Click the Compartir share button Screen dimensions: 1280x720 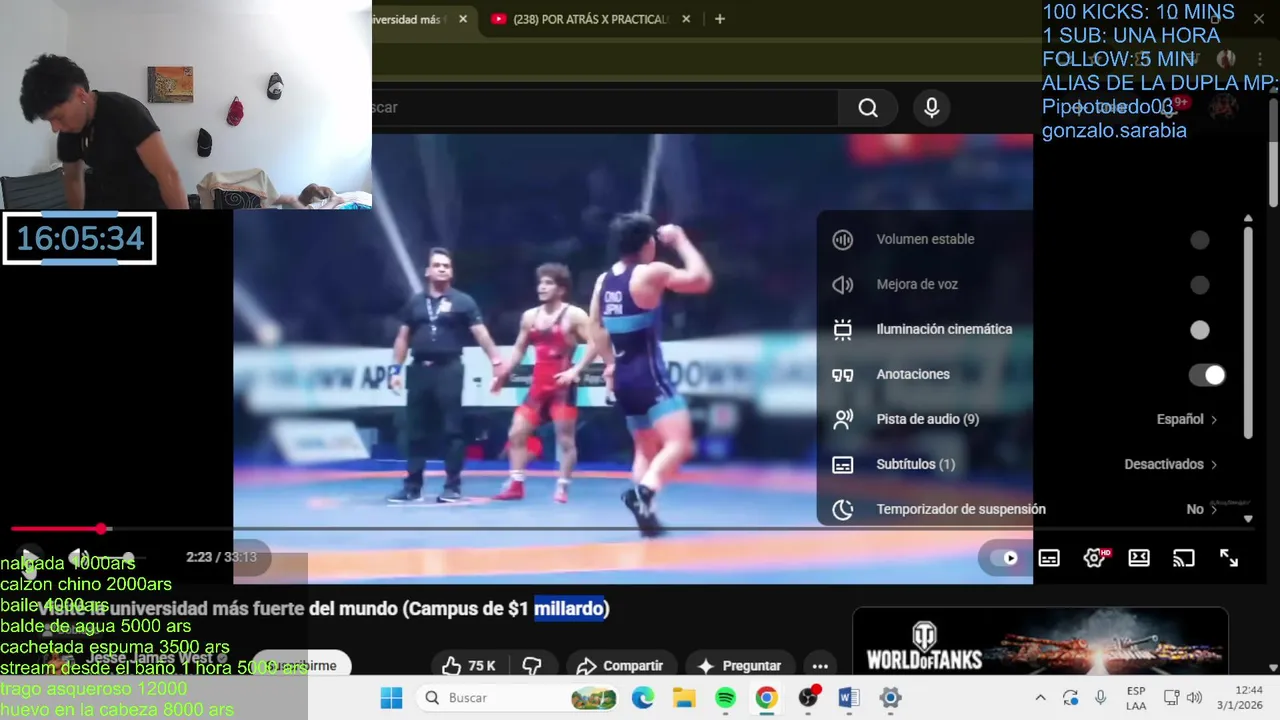[621, 665]
